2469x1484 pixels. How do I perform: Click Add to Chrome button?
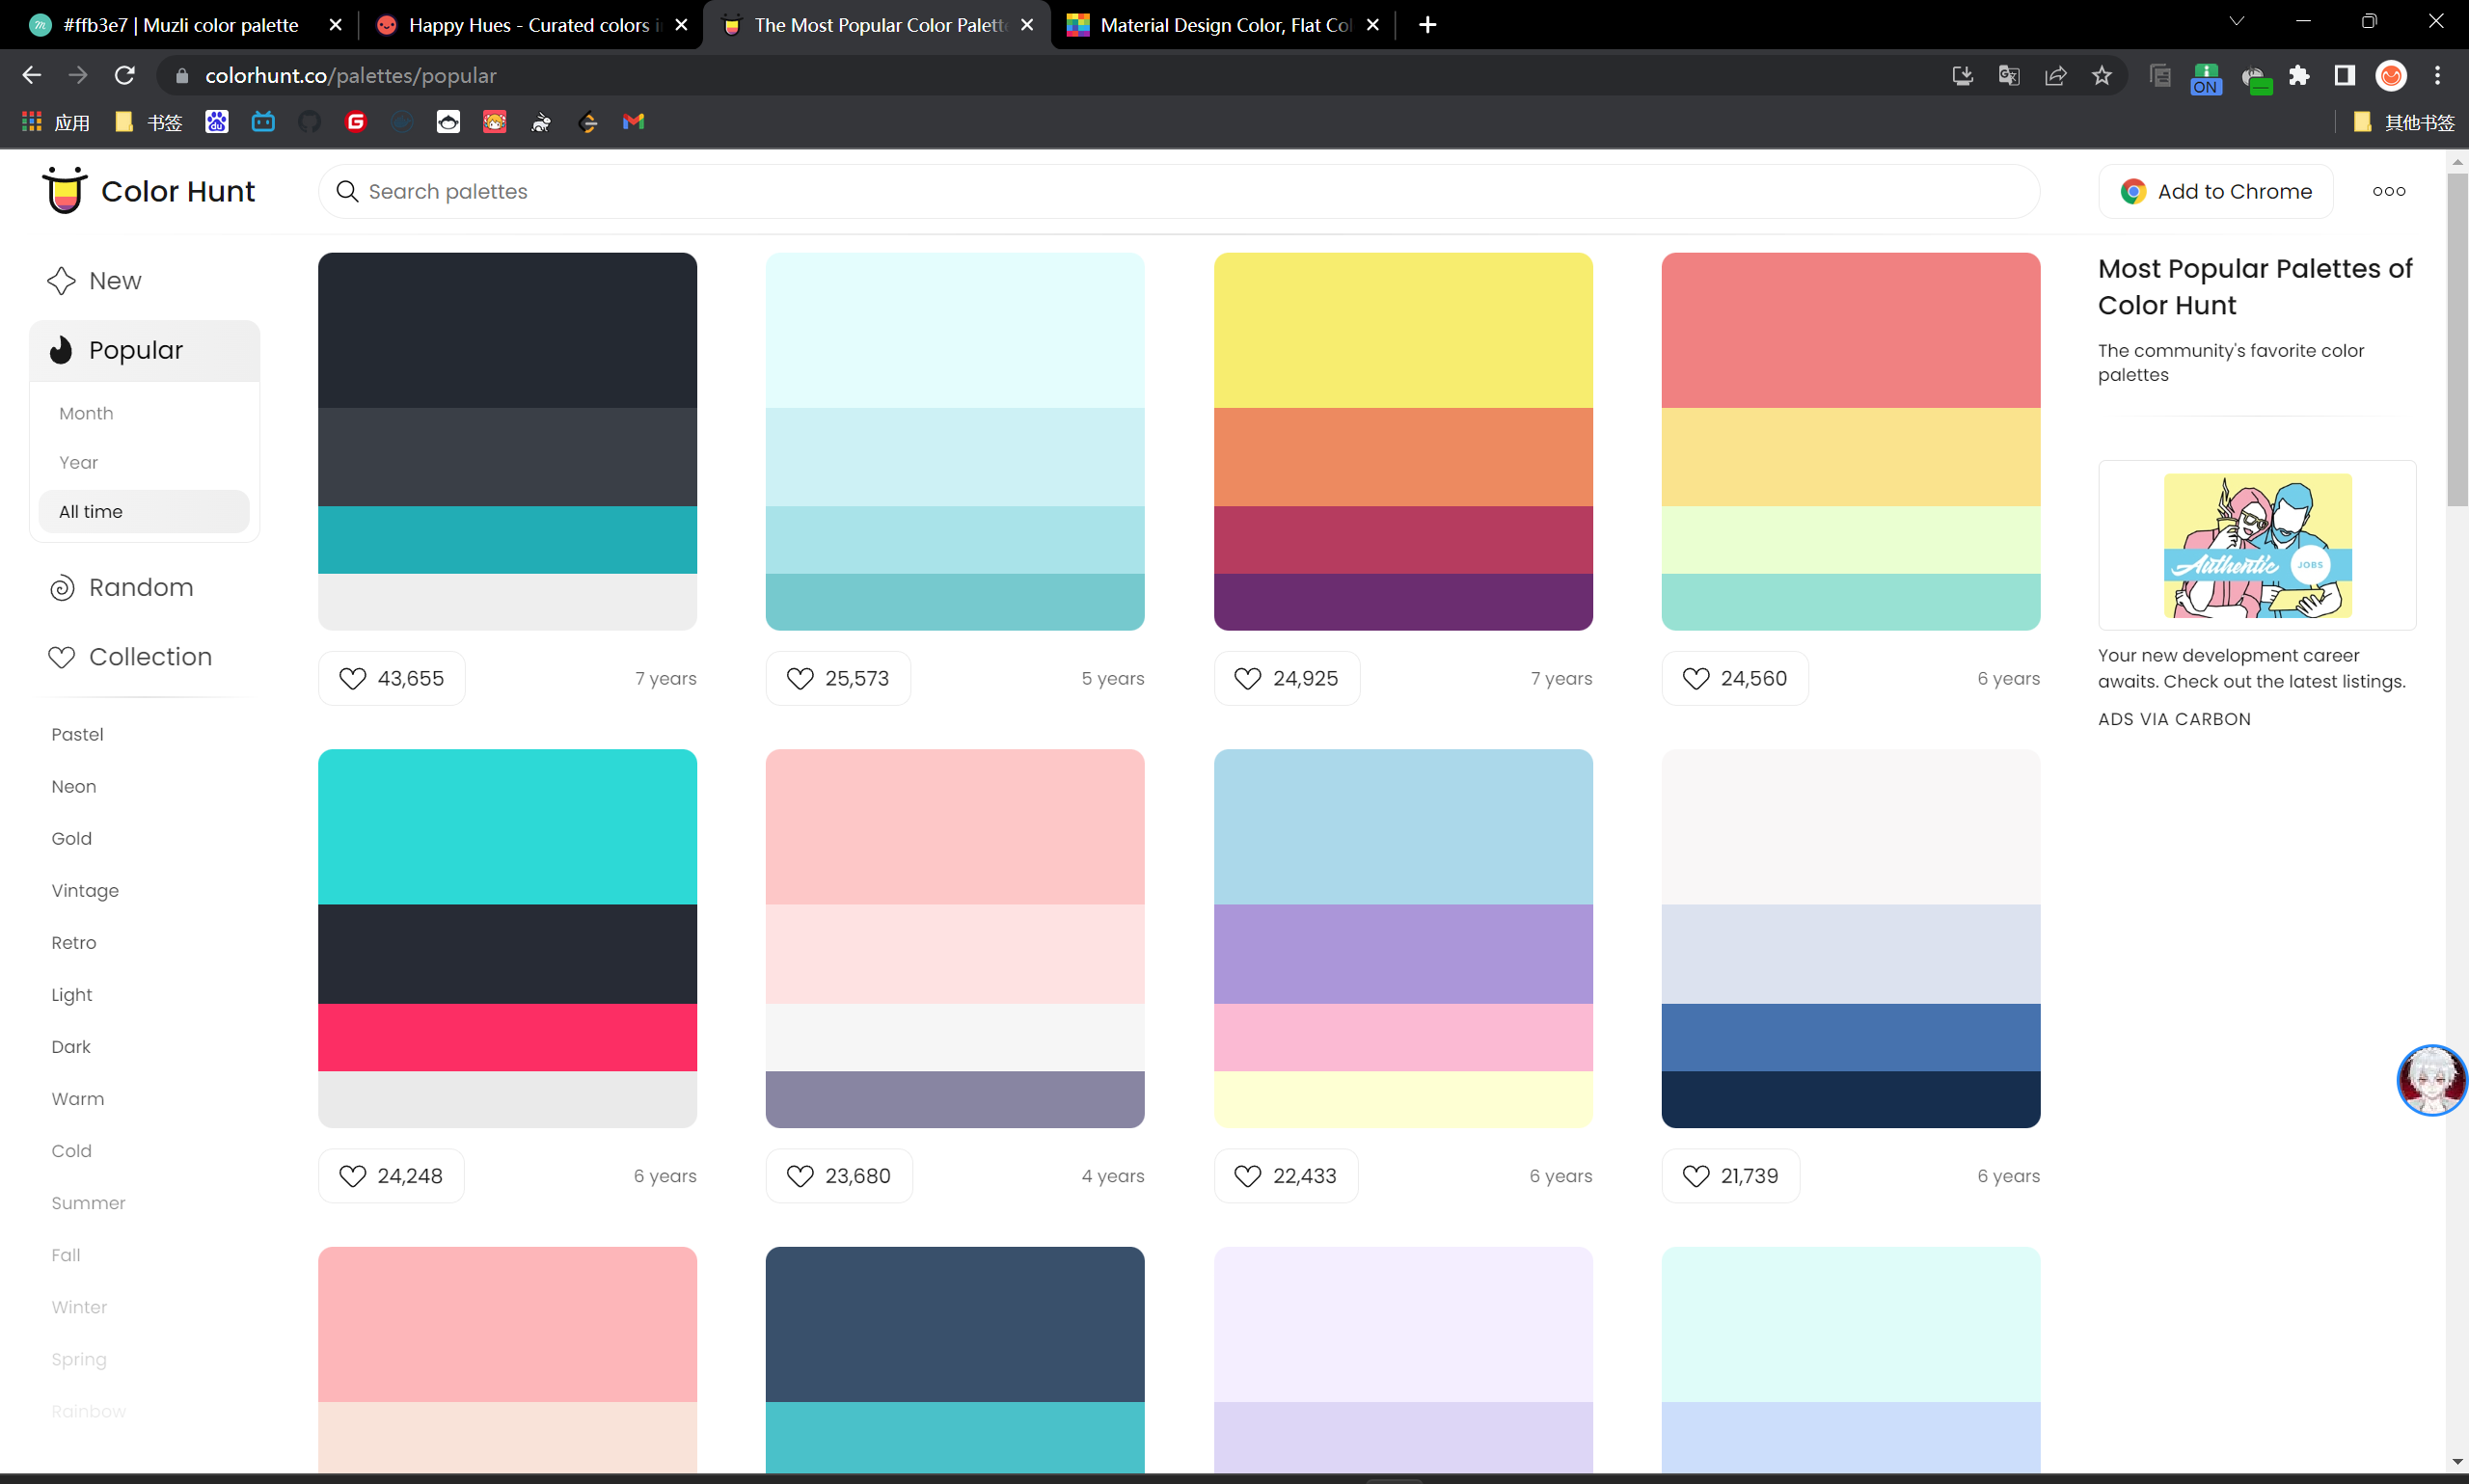(2215, 191)
